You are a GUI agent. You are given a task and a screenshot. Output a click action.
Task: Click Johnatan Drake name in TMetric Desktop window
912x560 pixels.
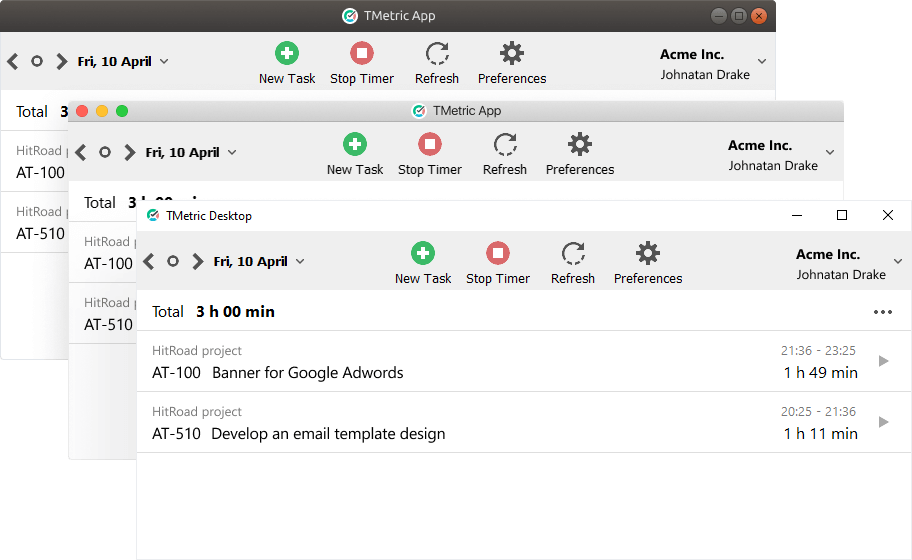click(x=841, y=274)
